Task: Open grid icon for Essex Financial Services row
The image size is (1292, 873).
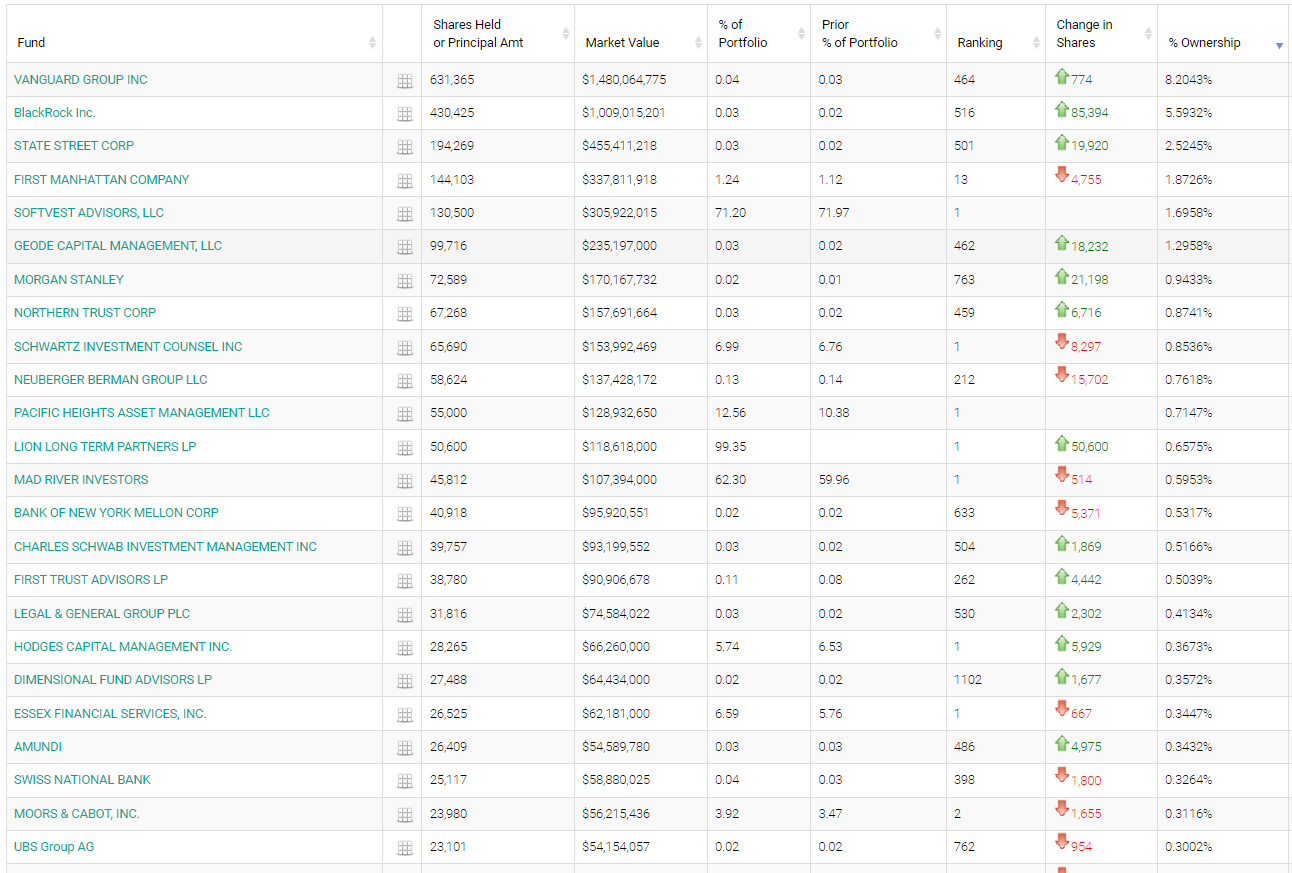Action: coord(405,715)
